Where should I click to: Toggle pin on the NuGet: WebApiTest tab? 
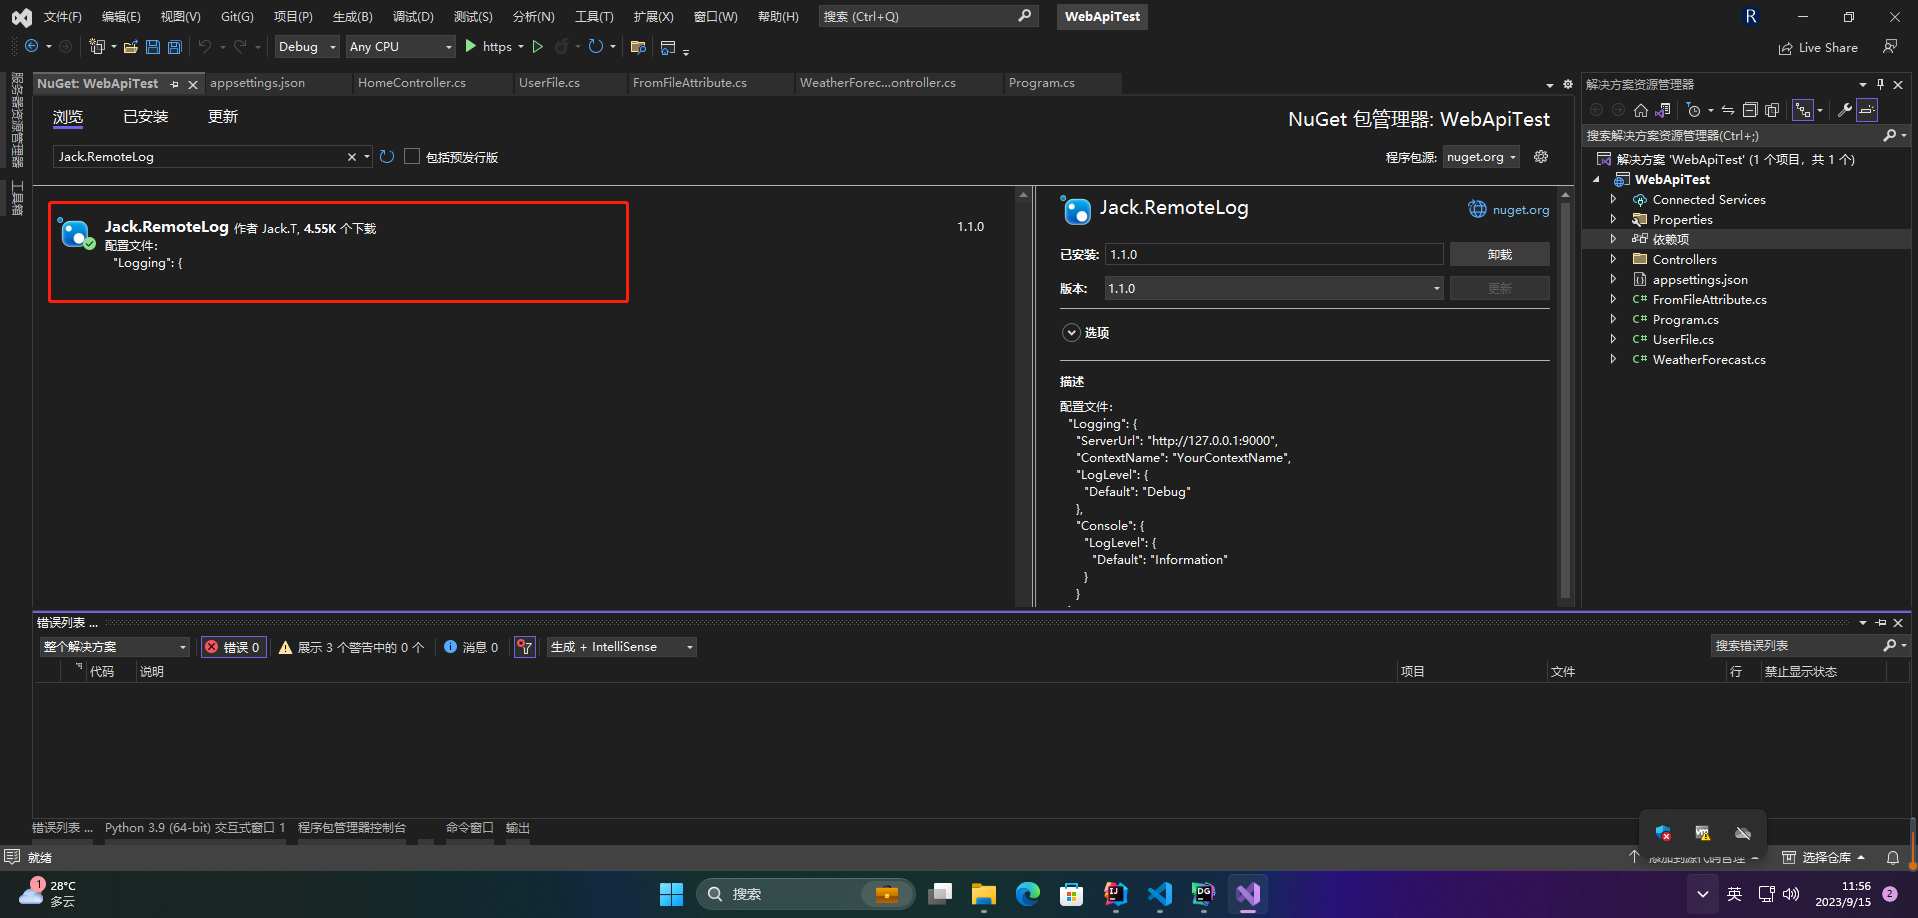[175, 84]
